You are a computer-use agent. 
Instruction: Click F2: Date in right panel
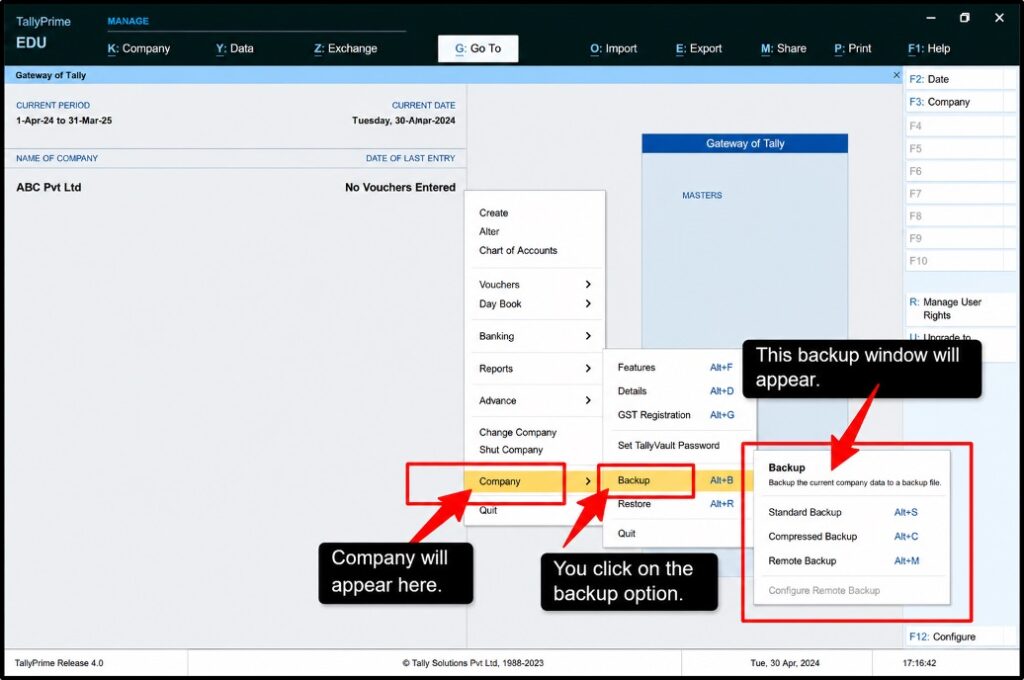(x=960, y=79)
